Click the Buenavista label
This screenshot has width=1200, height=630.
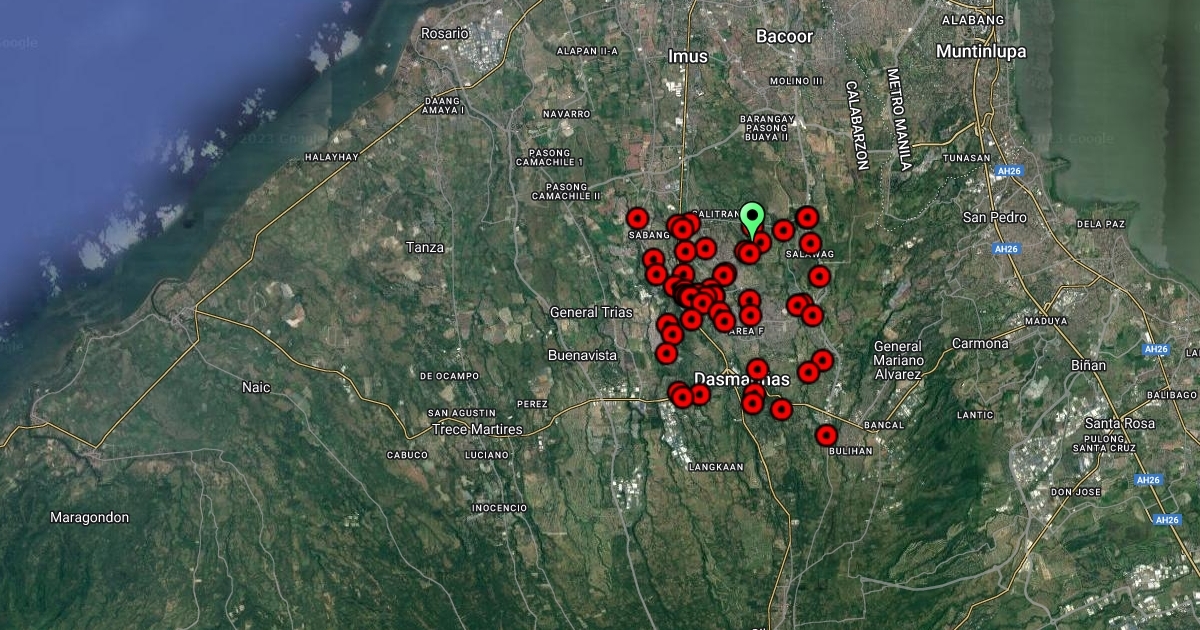582,355
